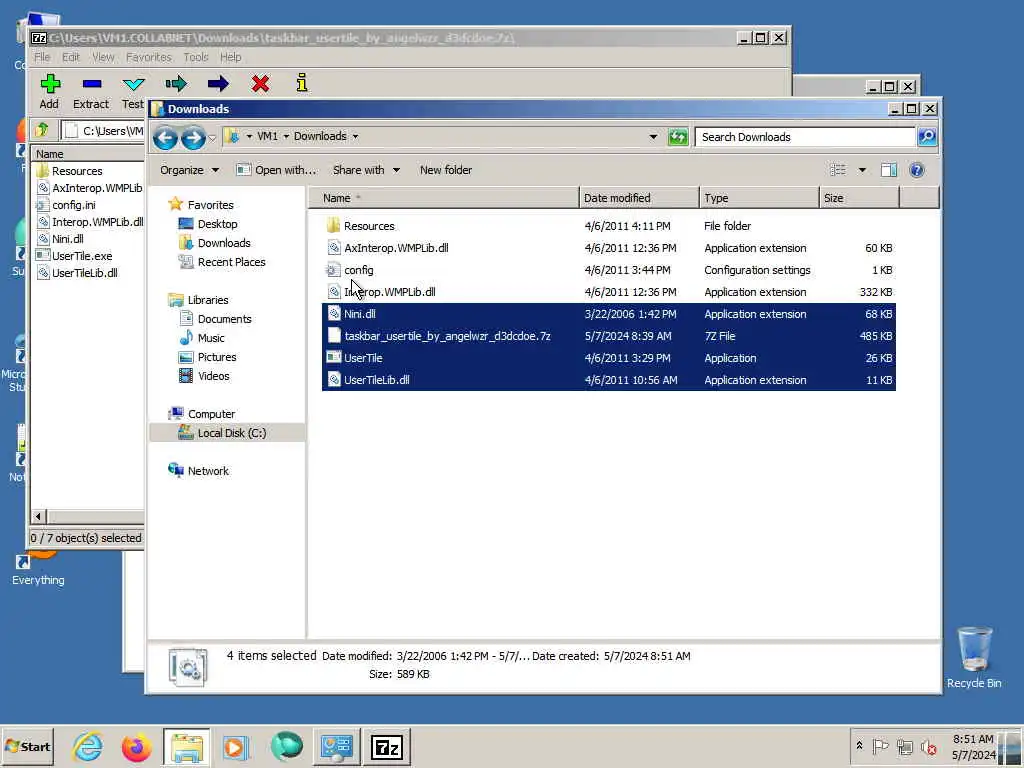Click the 7-Zip Add button

click(50, 91)
